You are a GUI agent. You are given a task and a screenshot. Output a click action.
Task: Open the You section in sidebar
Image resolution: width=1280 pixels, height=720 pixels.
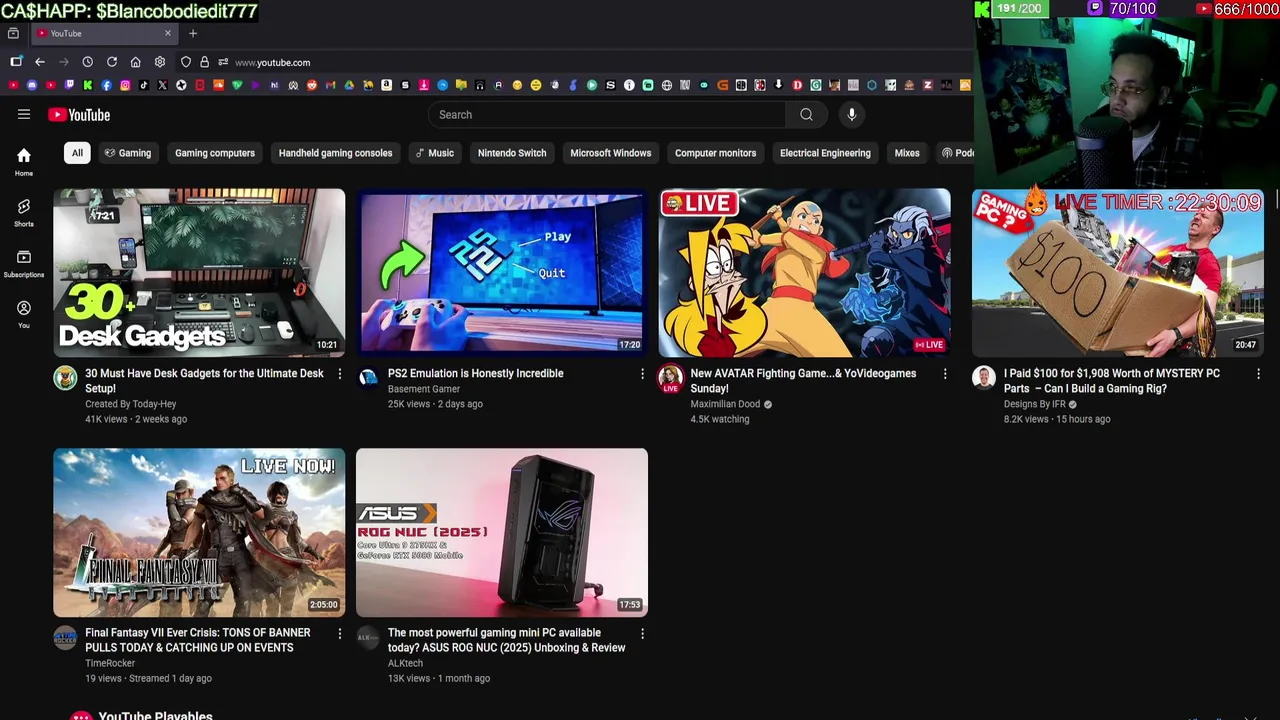(24, 314)
